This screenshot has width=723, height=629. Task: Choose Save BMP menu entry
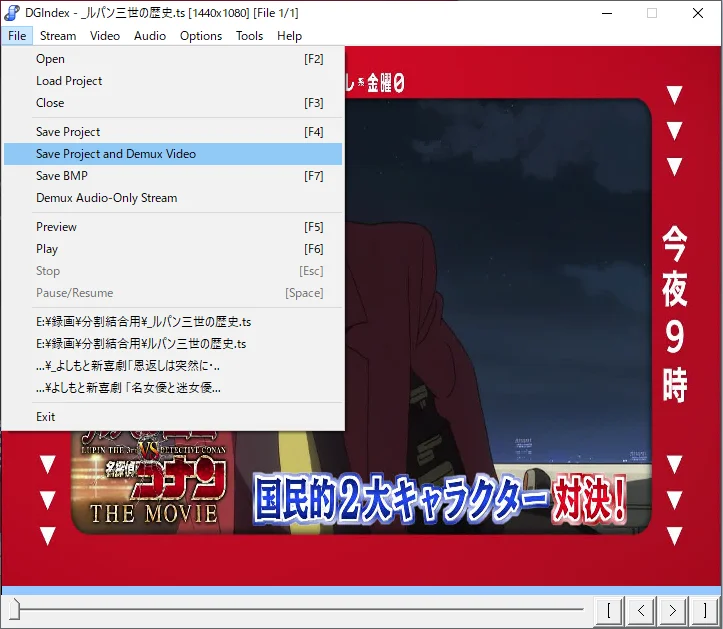point(62,176)
